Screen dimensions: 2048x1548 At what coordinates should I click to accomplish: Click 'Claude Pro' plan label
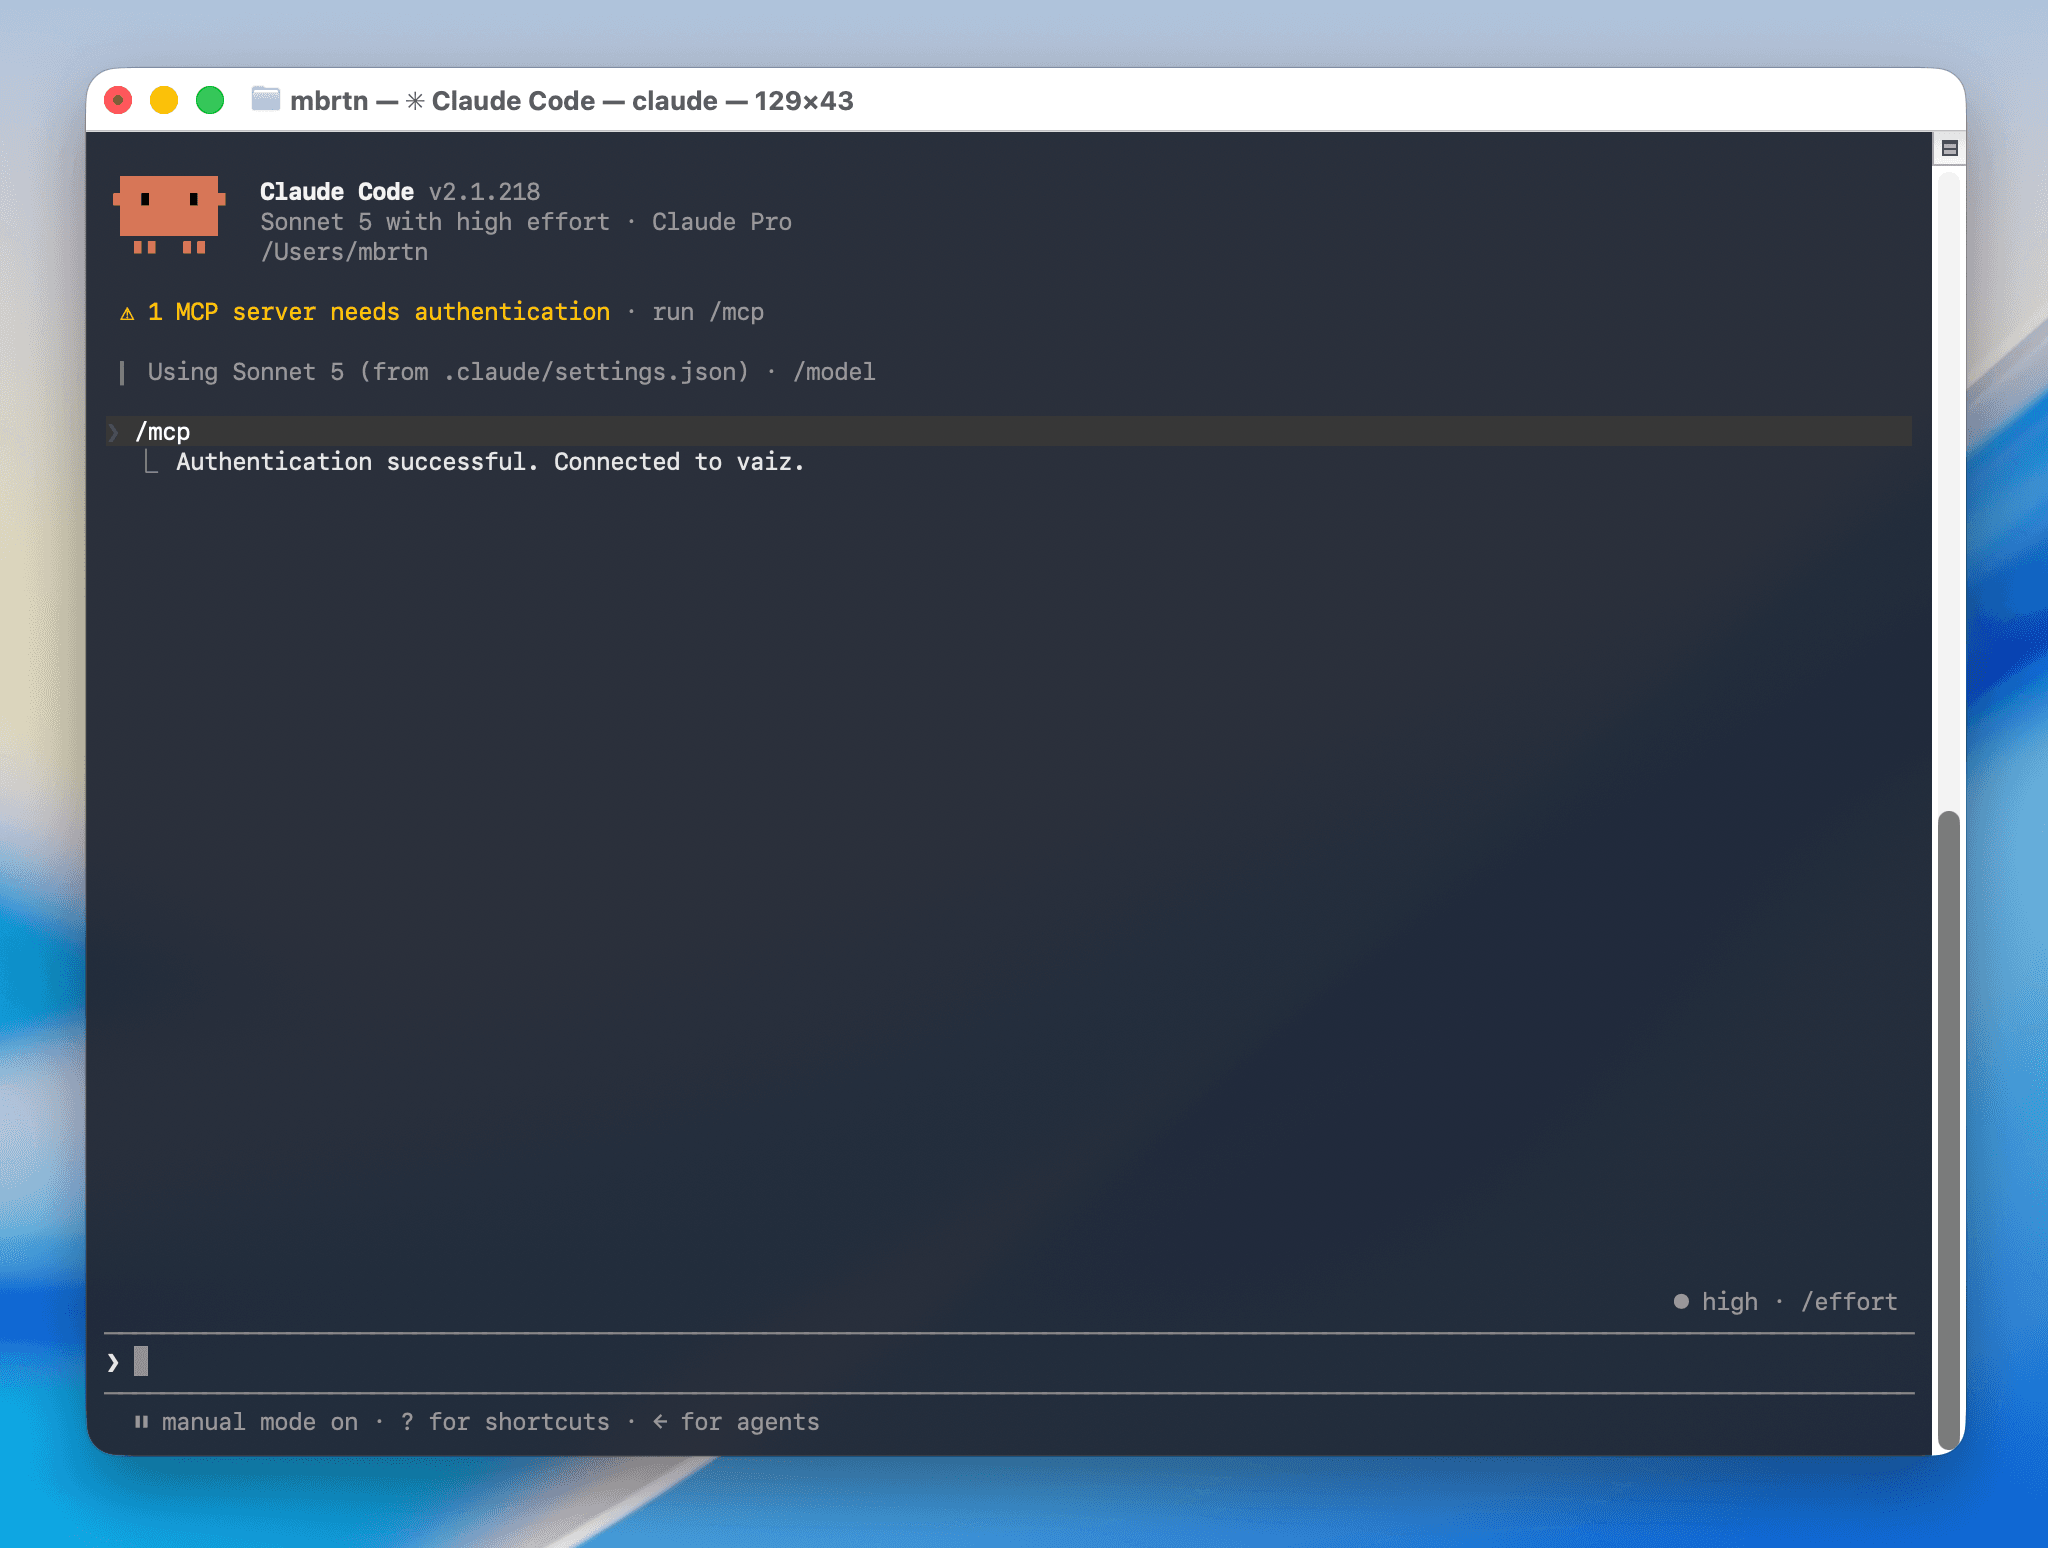(x=722, y=222)
